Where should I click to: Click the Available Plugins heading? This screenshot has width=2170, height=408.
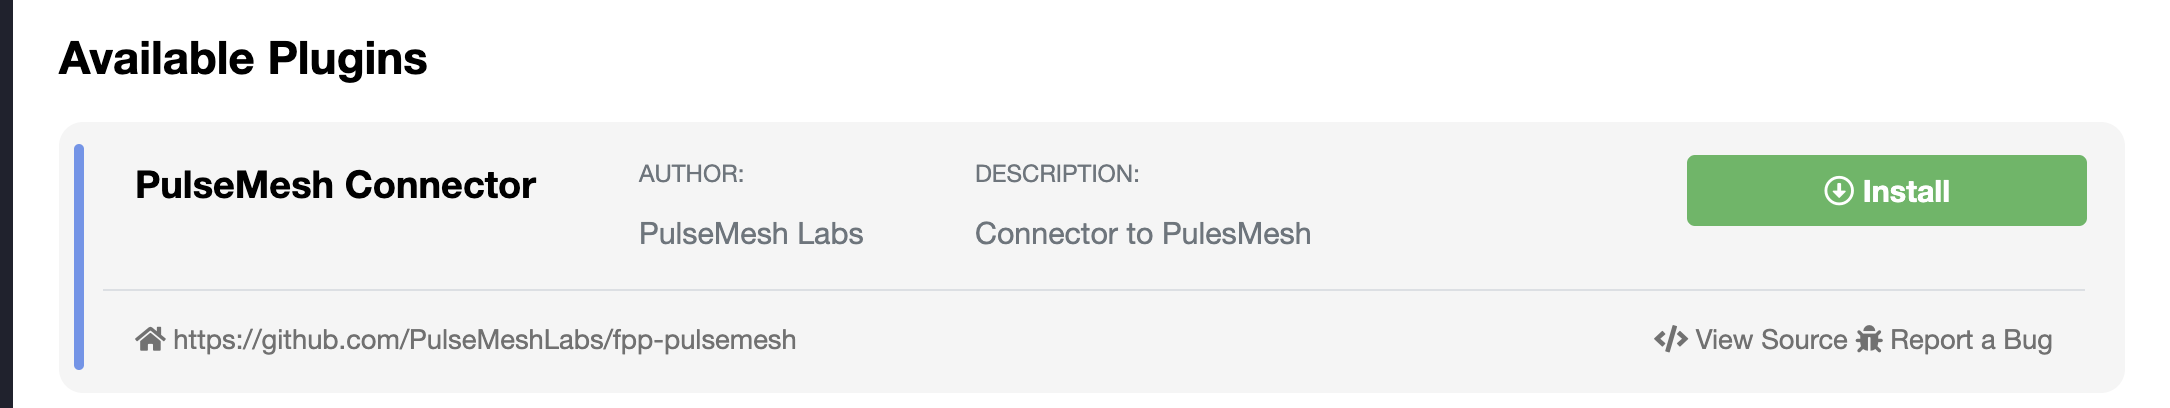tap(243, 58)
